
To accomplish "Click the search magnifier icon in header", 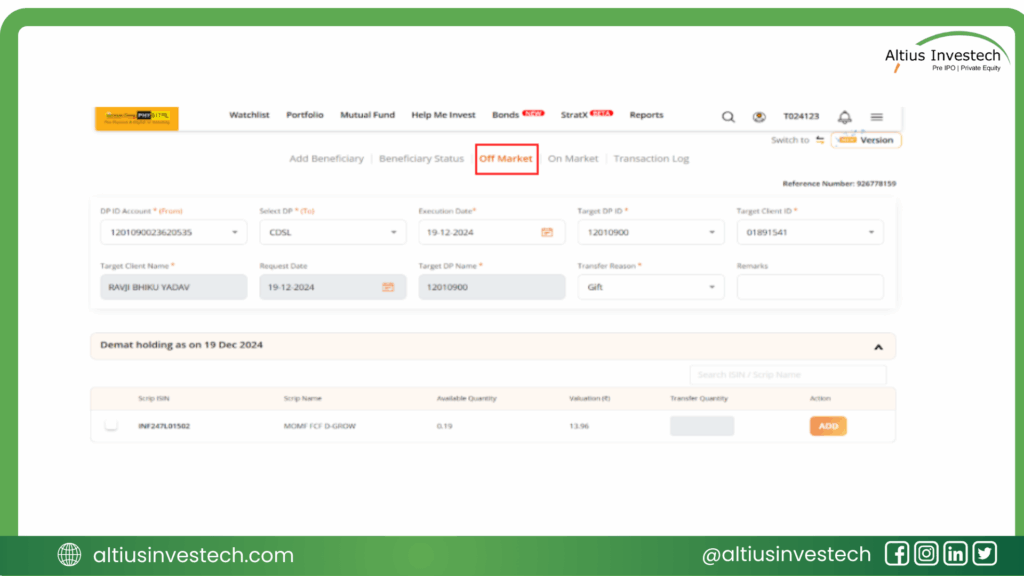I will [x=728, y=116].
